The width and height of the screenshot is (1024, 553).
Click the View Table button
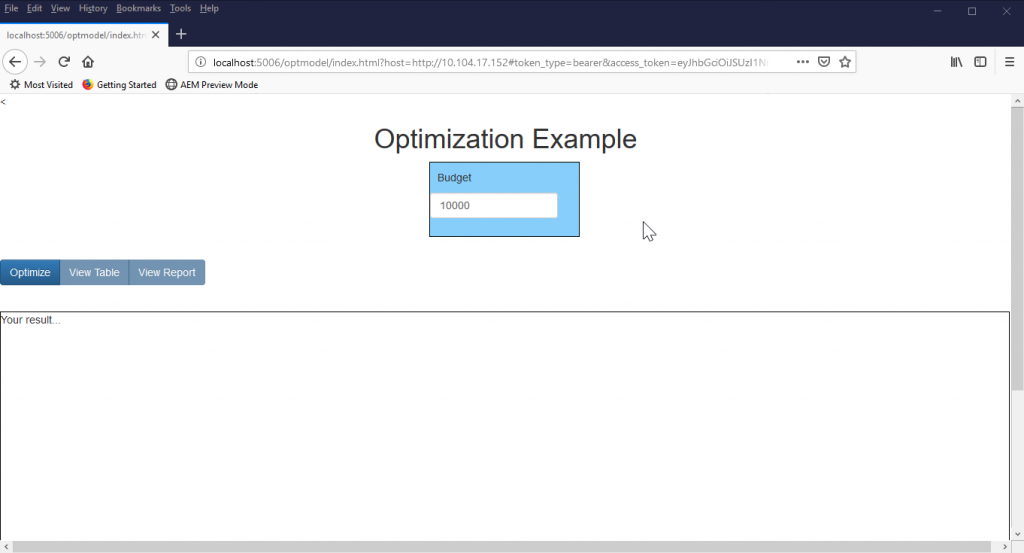tap(94, 273)
